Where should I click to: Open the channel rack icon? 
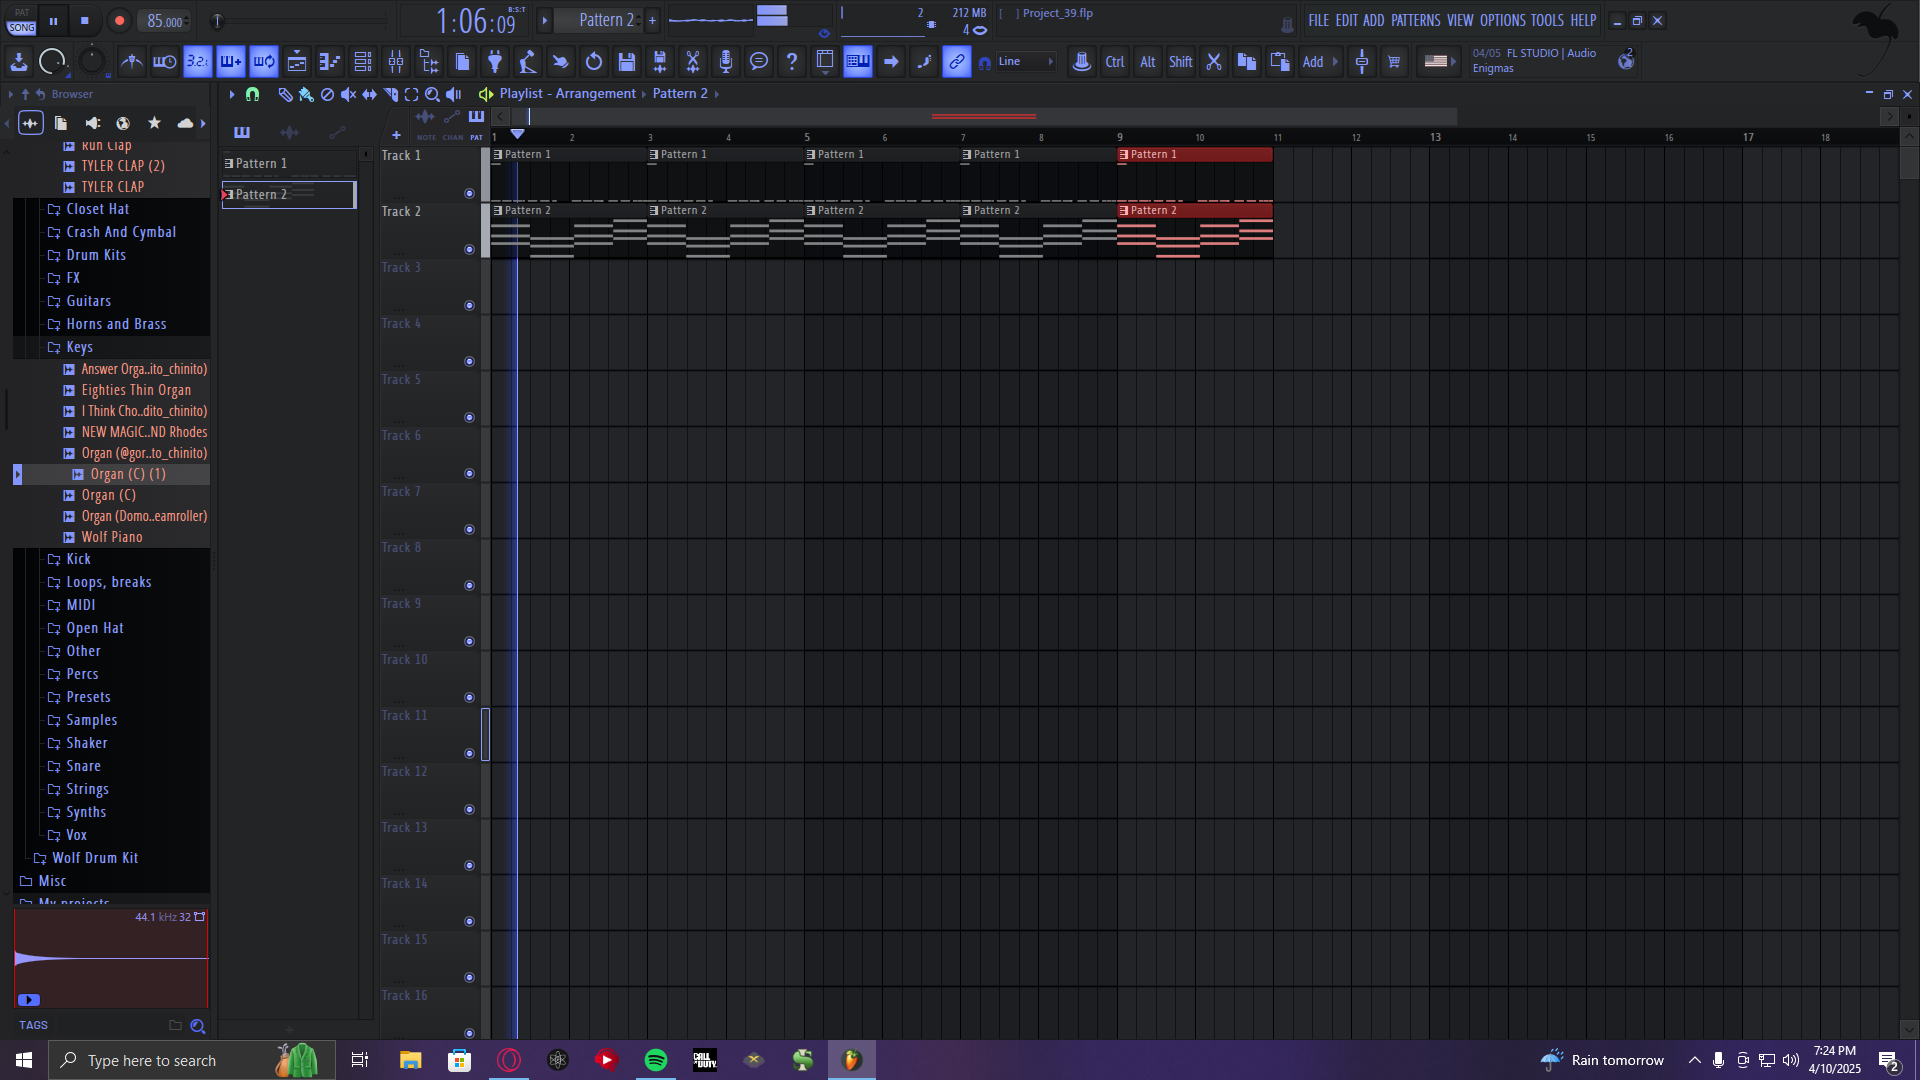(363, 62)
